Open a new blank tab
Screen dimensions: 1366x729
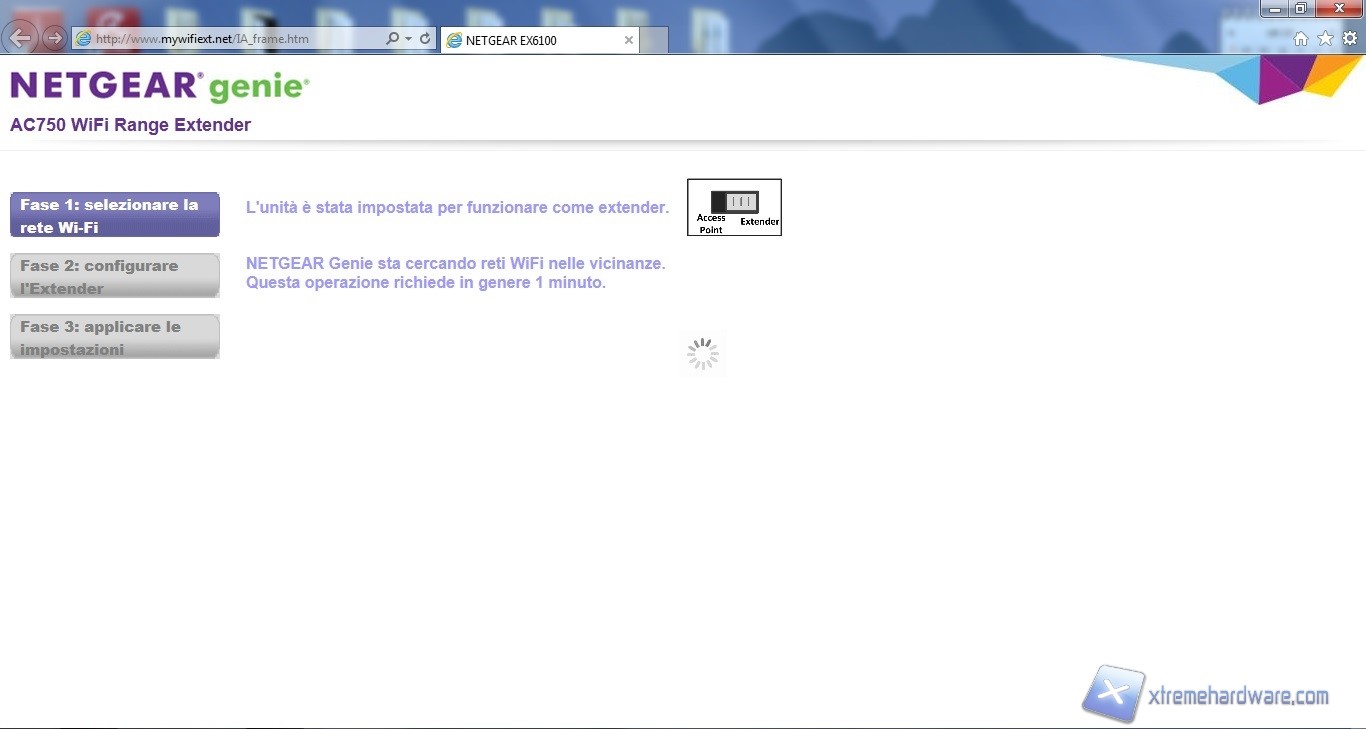coord(654,41)
